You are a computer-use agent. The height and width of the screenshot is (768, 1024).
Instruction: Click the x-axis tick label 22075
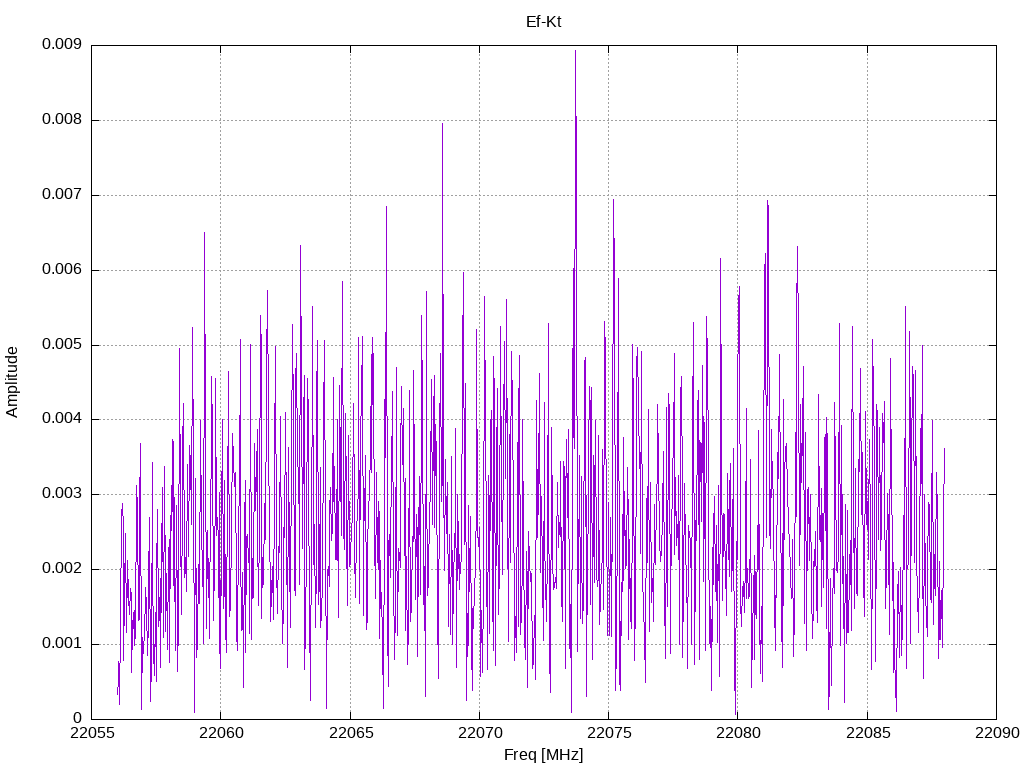pos(609,733)
